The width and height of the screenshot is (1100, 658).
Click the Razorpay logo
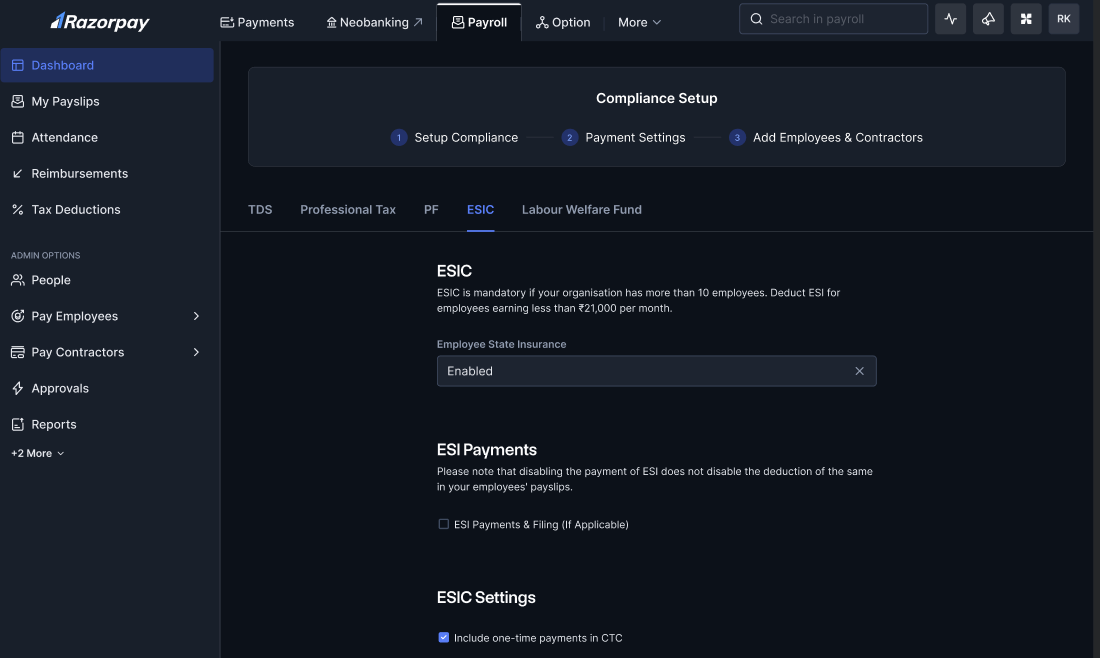100,21
